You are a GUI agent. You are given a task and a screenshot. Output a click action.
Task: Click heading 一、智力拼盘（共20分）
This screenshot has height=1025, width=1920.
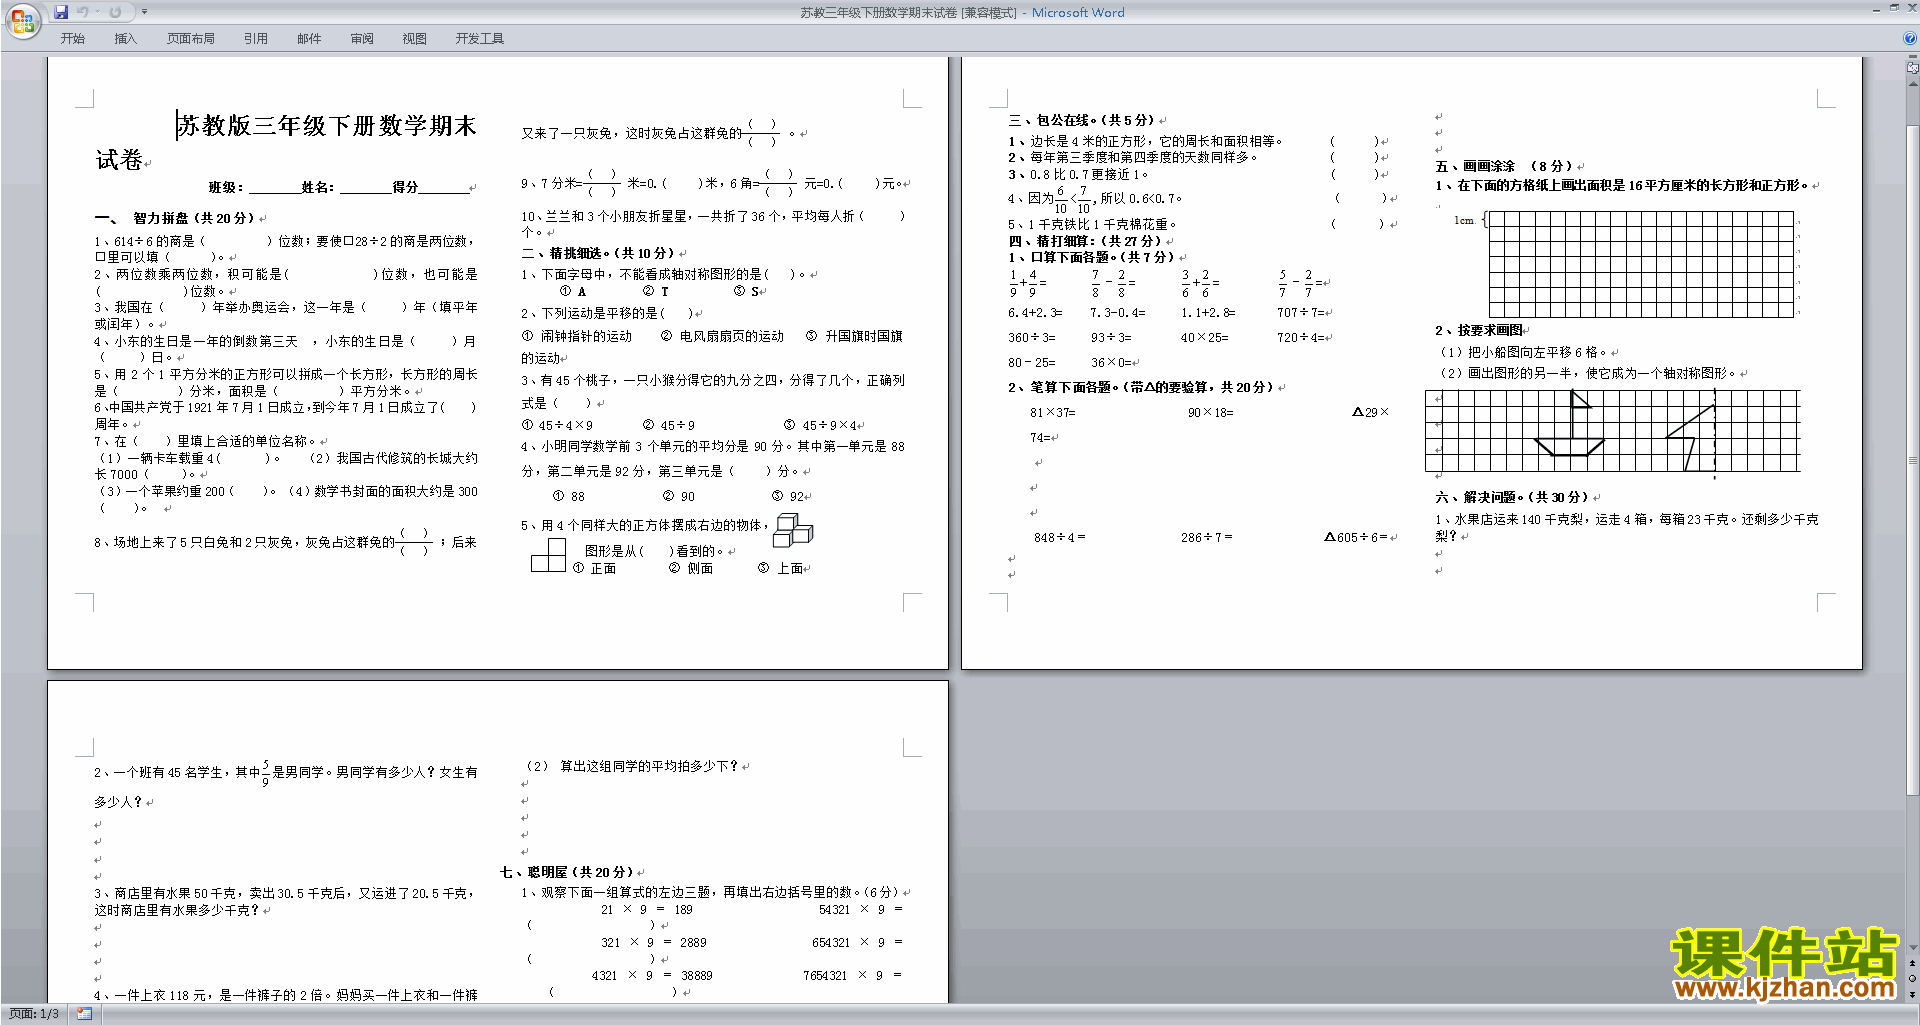click(174, 218)
